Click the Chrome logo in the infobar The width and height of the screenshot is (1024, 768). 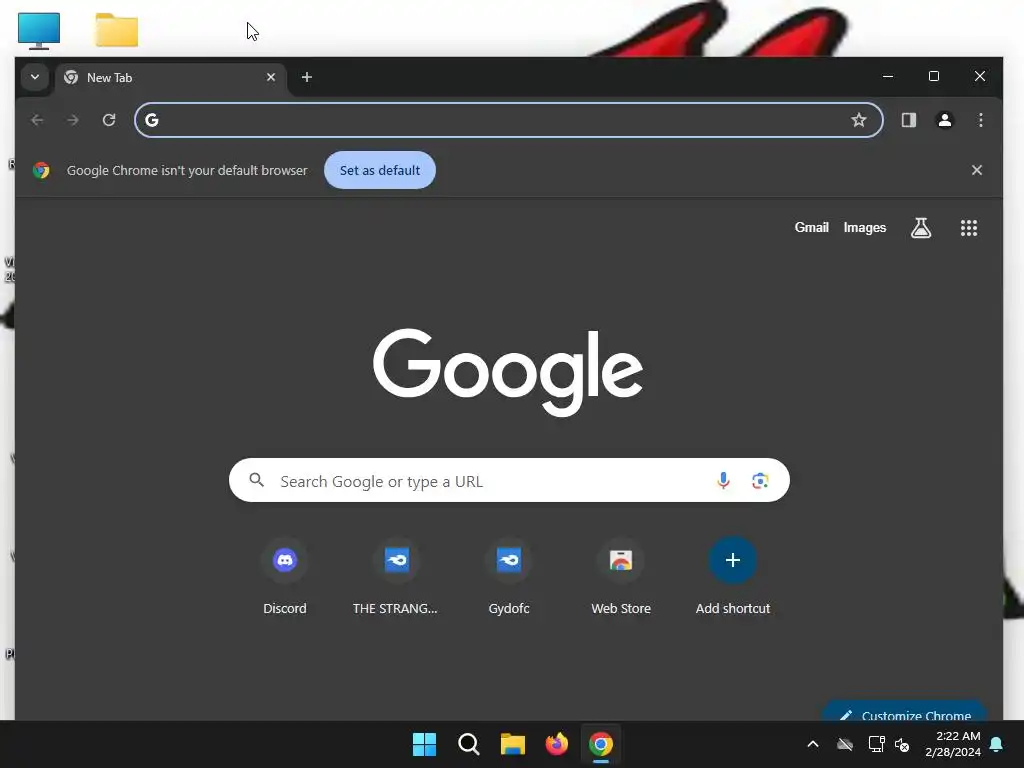pos(41,170)
